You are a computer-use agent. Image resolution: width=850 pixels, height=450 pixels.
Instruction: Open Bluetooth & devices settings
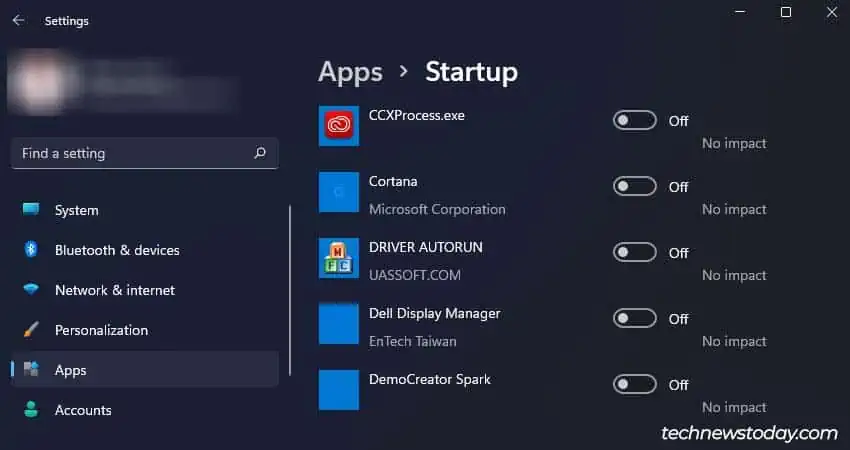(x=145, y=250)
